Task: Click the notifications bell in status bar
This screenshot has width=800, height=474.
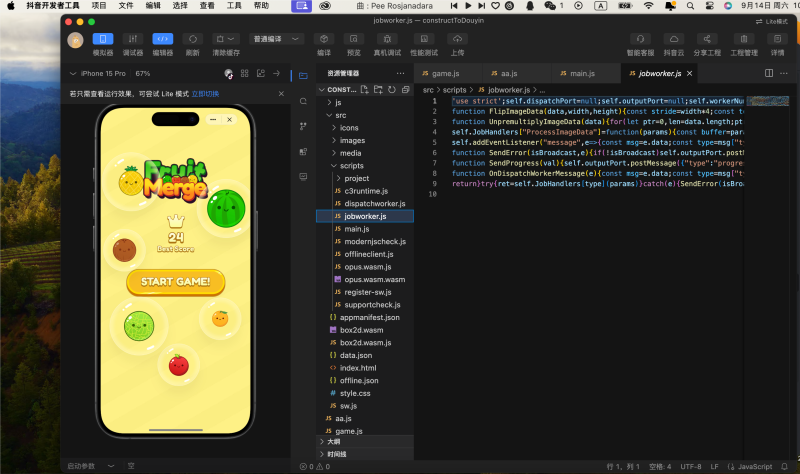Action: tap(785, 466)
